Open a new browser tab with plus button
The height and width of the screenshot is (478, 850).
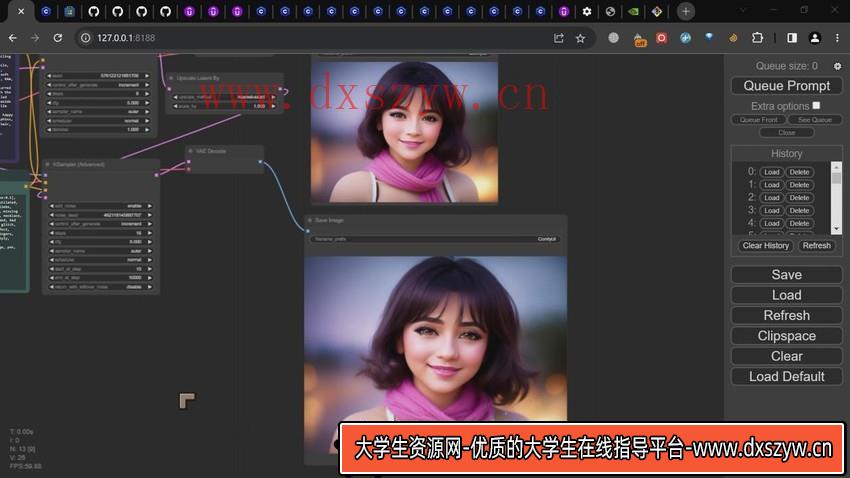pyautogui.click(x=686, y=11)
